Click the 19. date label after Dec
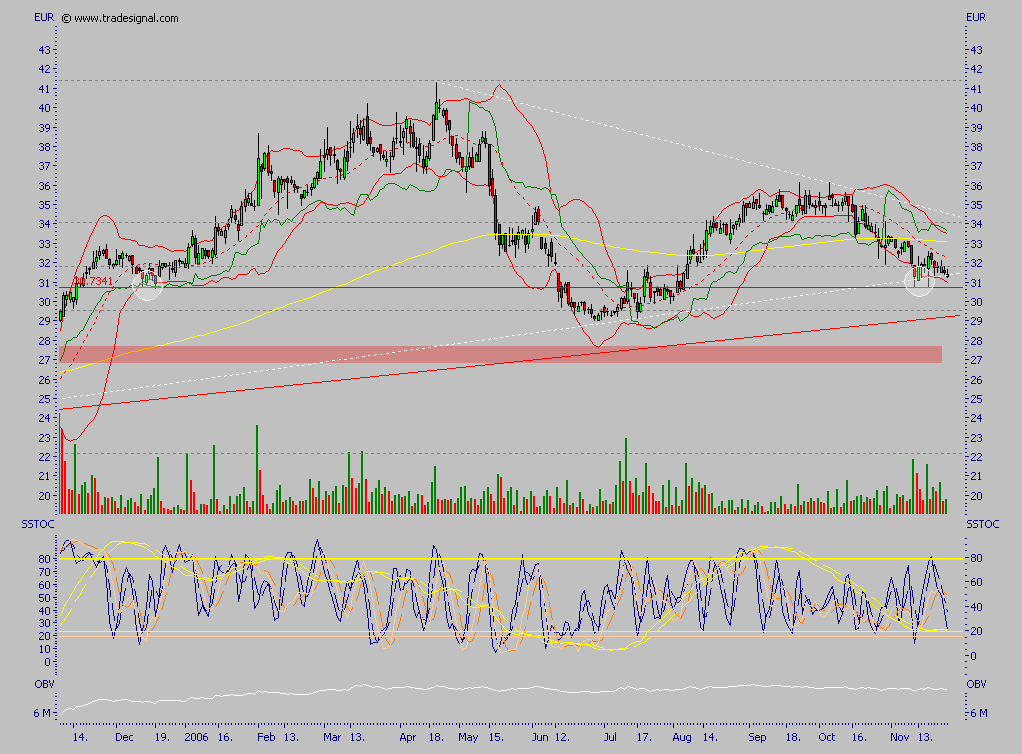Viewport: 1022px width, 754px height. coord(162,737)
